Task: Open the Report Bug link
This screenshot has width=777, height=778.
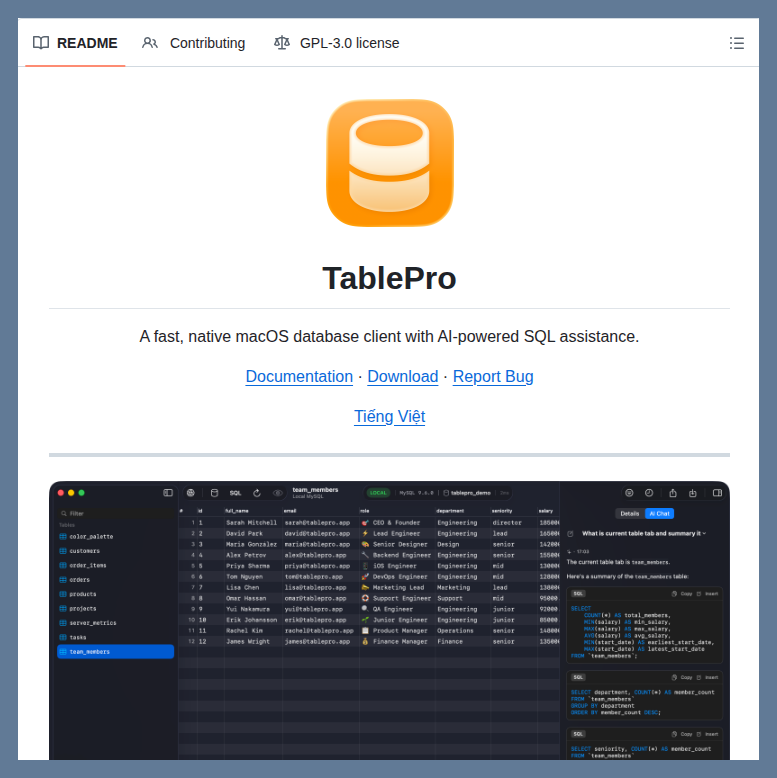Action: tap(493, 377)
